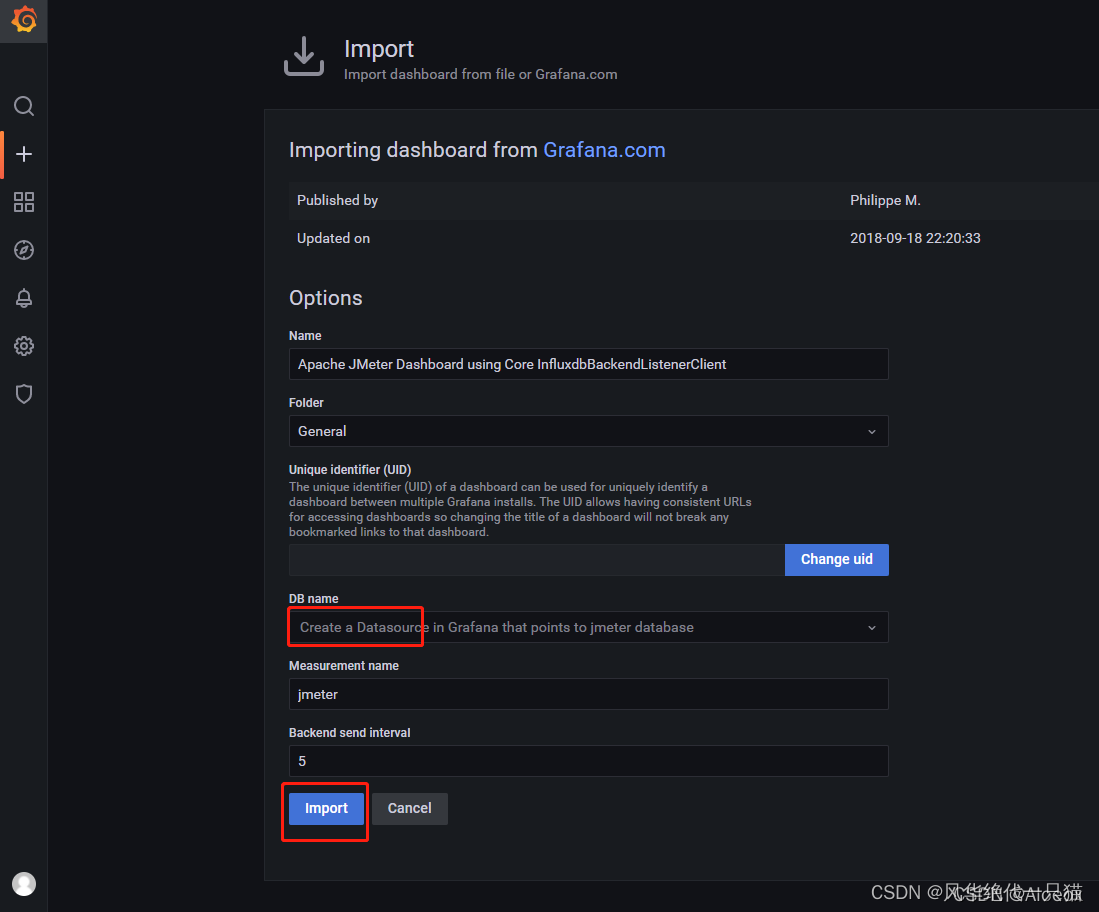This screenshot has height=912, width=1099.
Task: Open the user profile avatar
Action: pyautogui.click(x=24, y=884)
